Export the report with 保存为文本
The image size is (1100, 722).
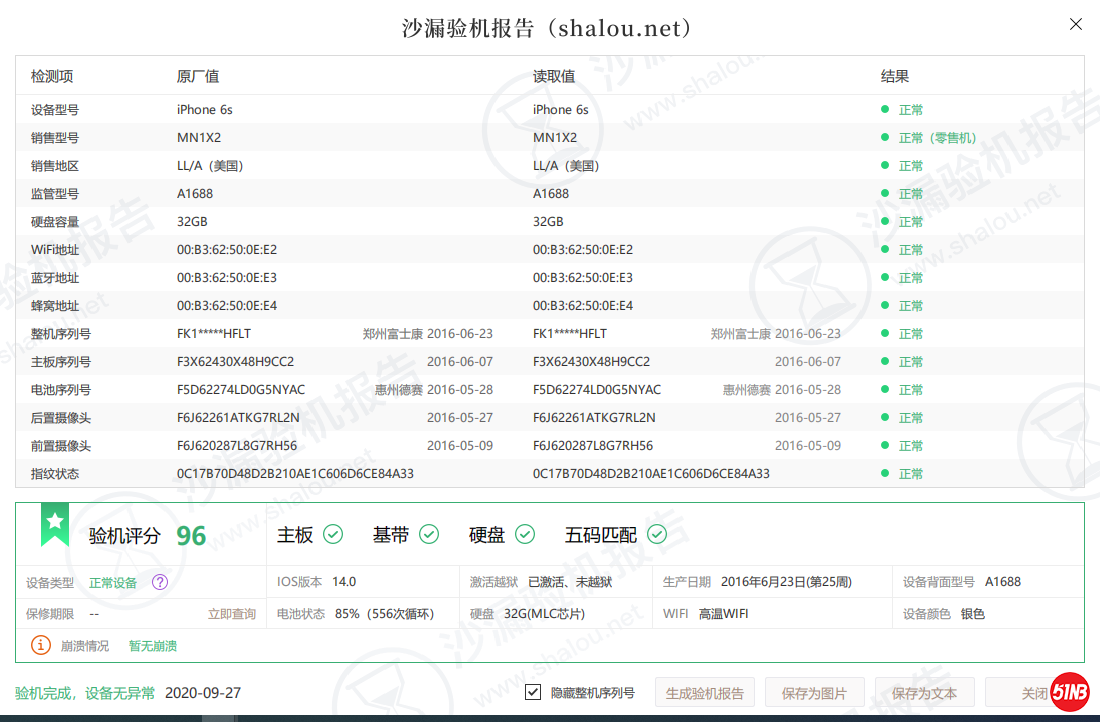coord(925,693)
